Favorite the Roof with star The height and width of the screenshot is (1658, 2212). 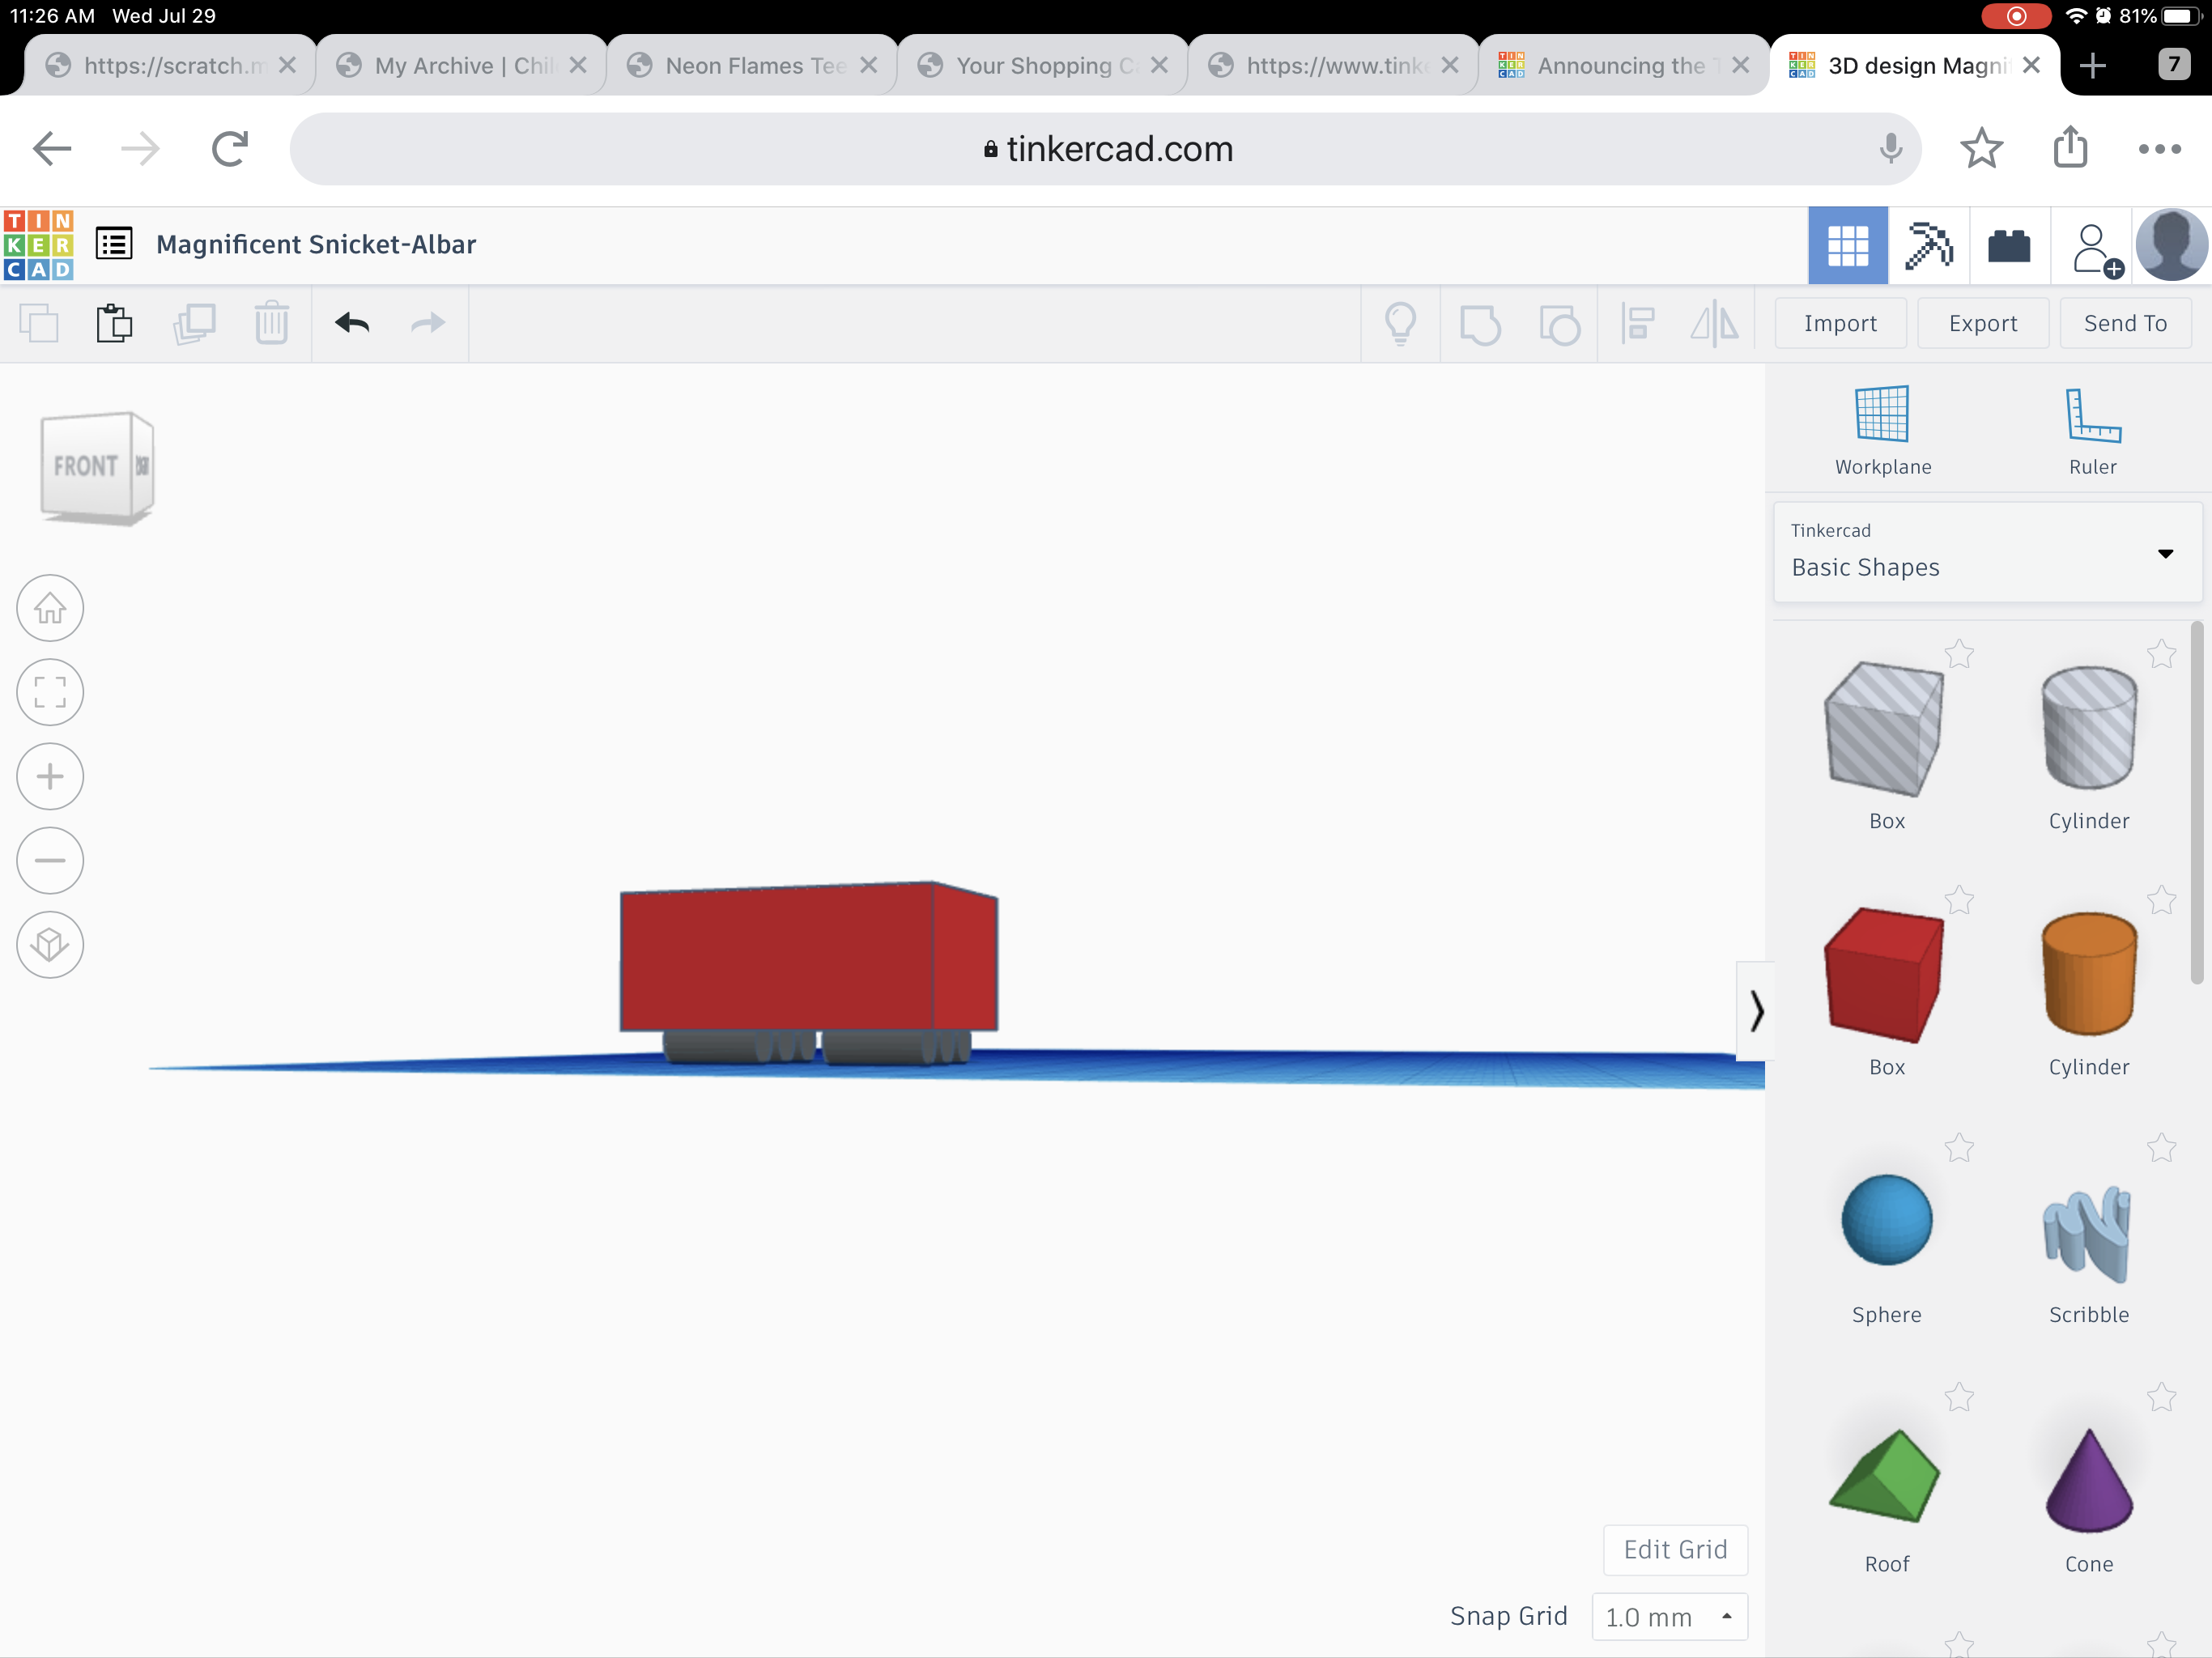(x=1959, y=1396)
